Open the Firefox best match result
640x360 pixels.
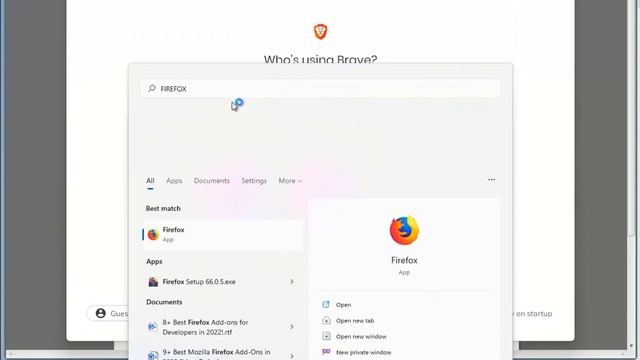[x=223, y=235]
